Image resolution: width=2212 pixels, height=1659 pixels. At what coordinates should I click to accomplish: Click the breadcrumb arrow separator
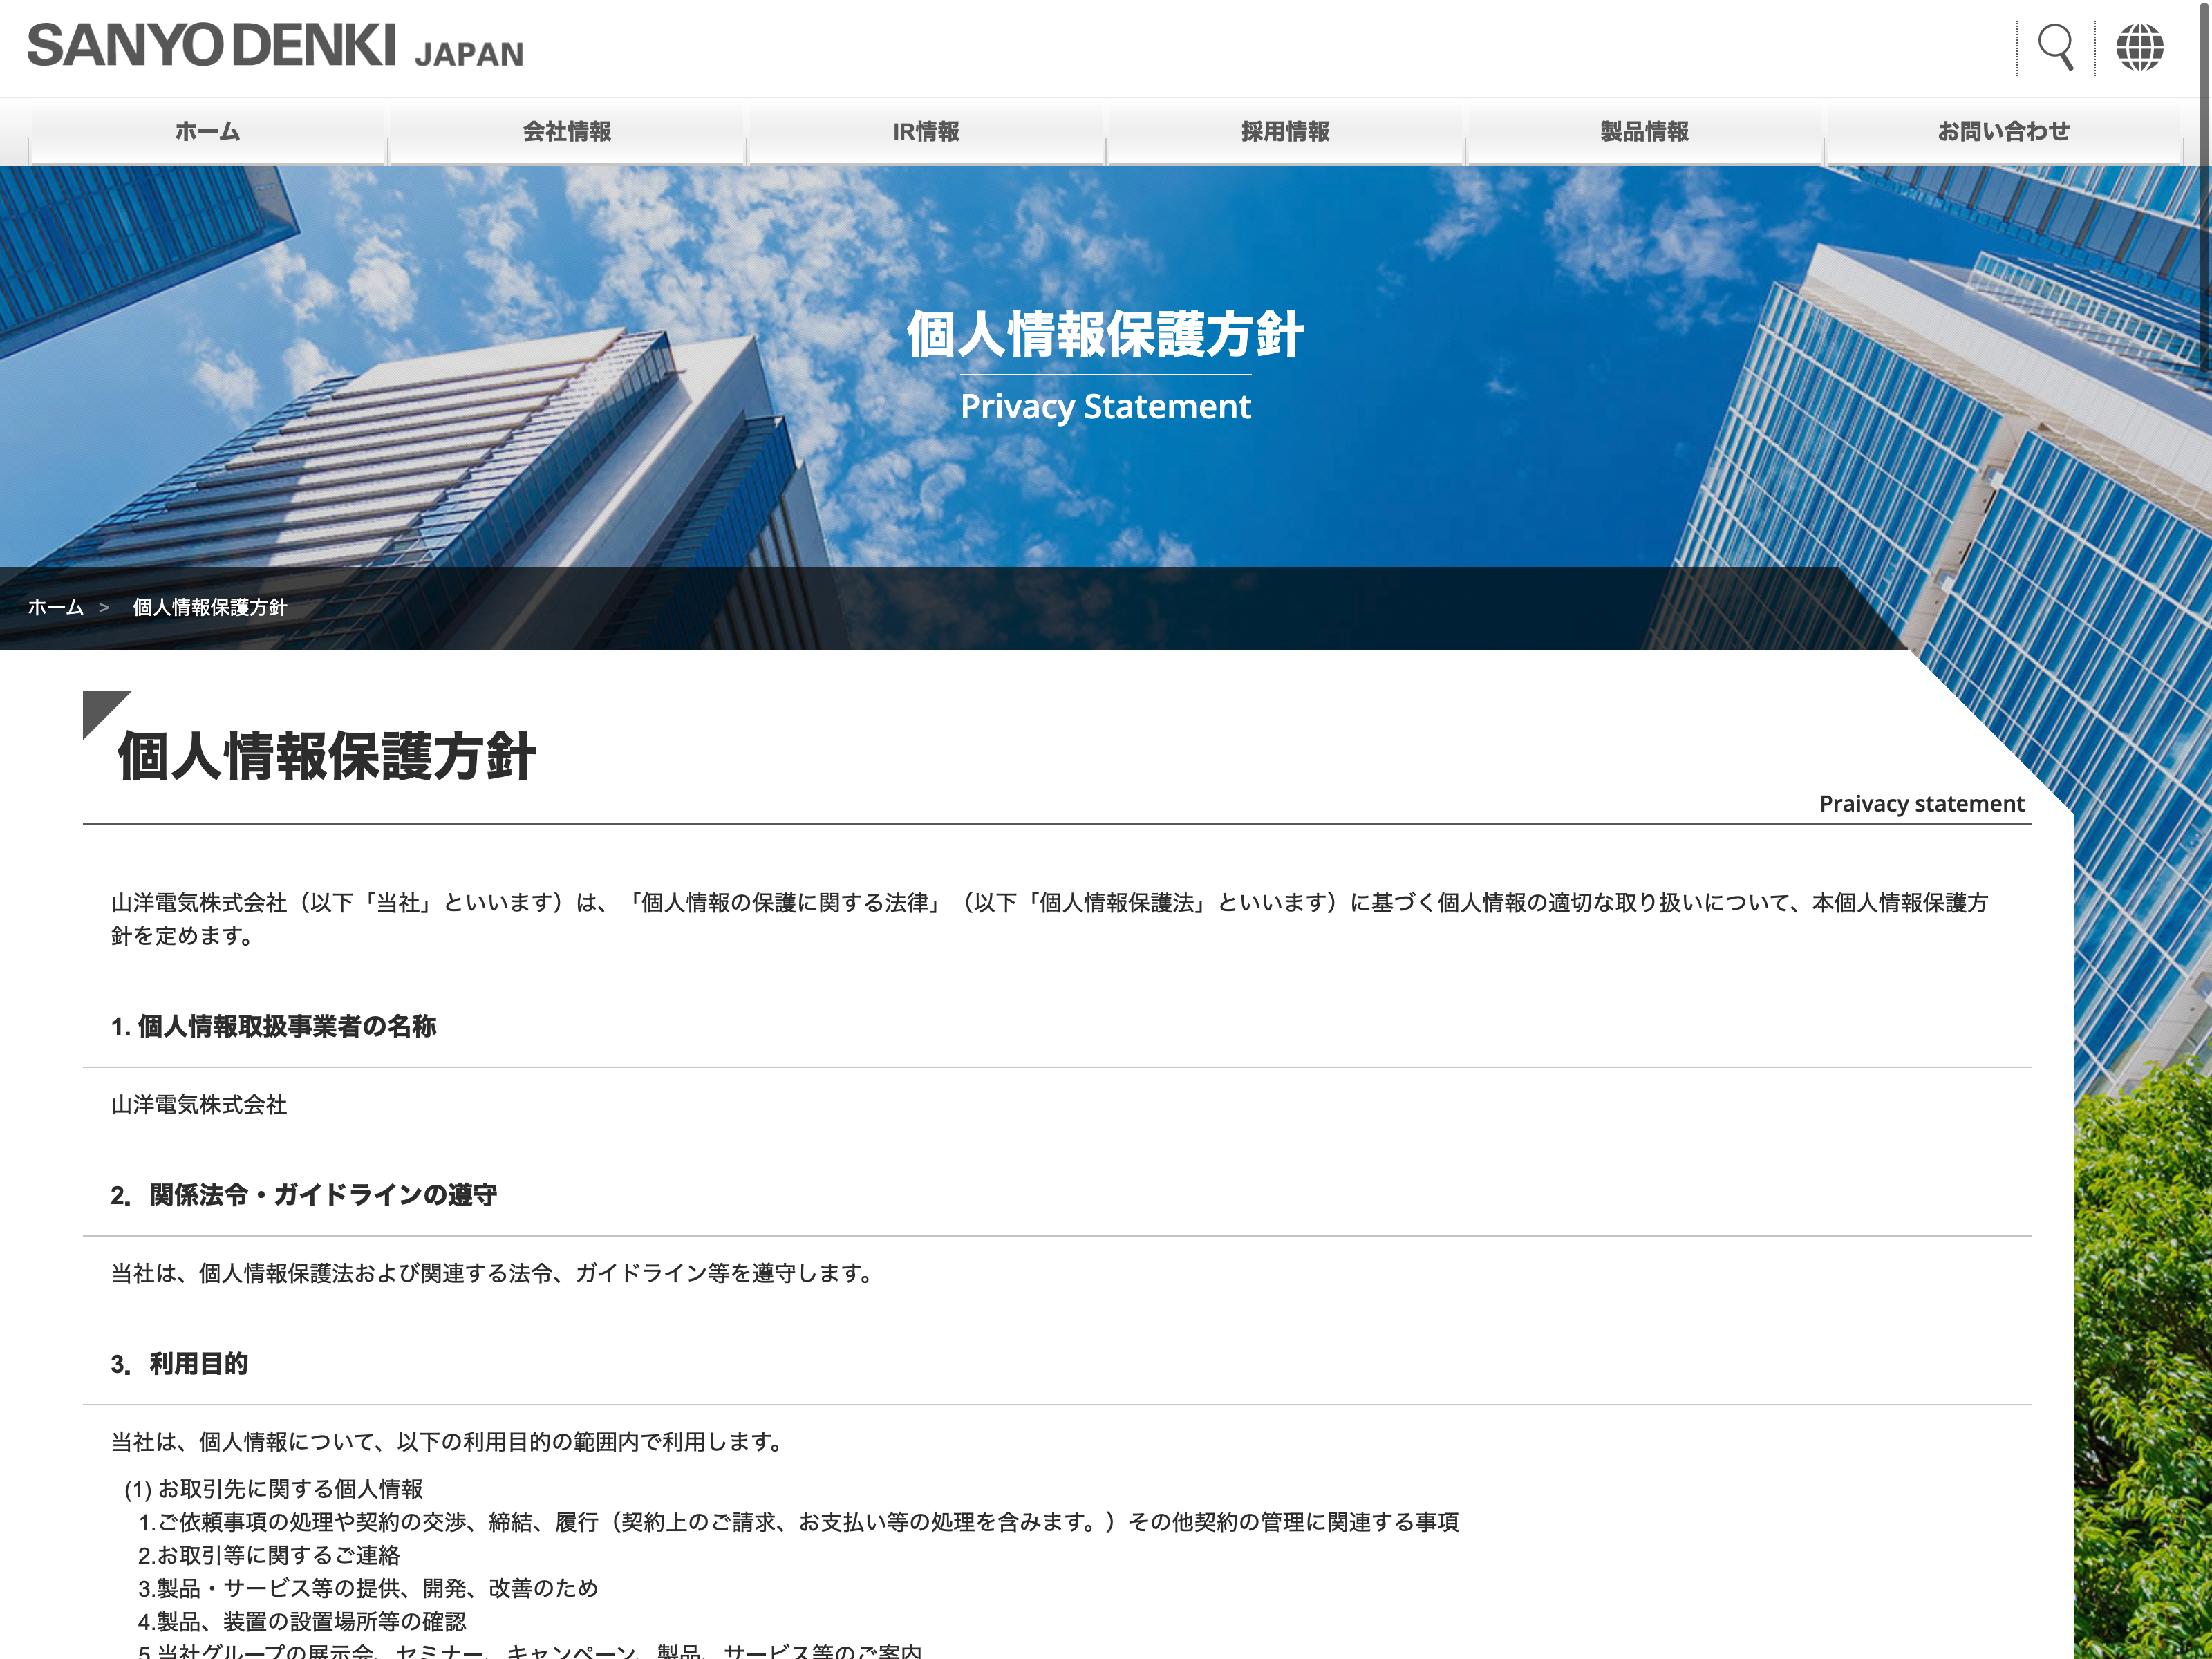(104, 607)
